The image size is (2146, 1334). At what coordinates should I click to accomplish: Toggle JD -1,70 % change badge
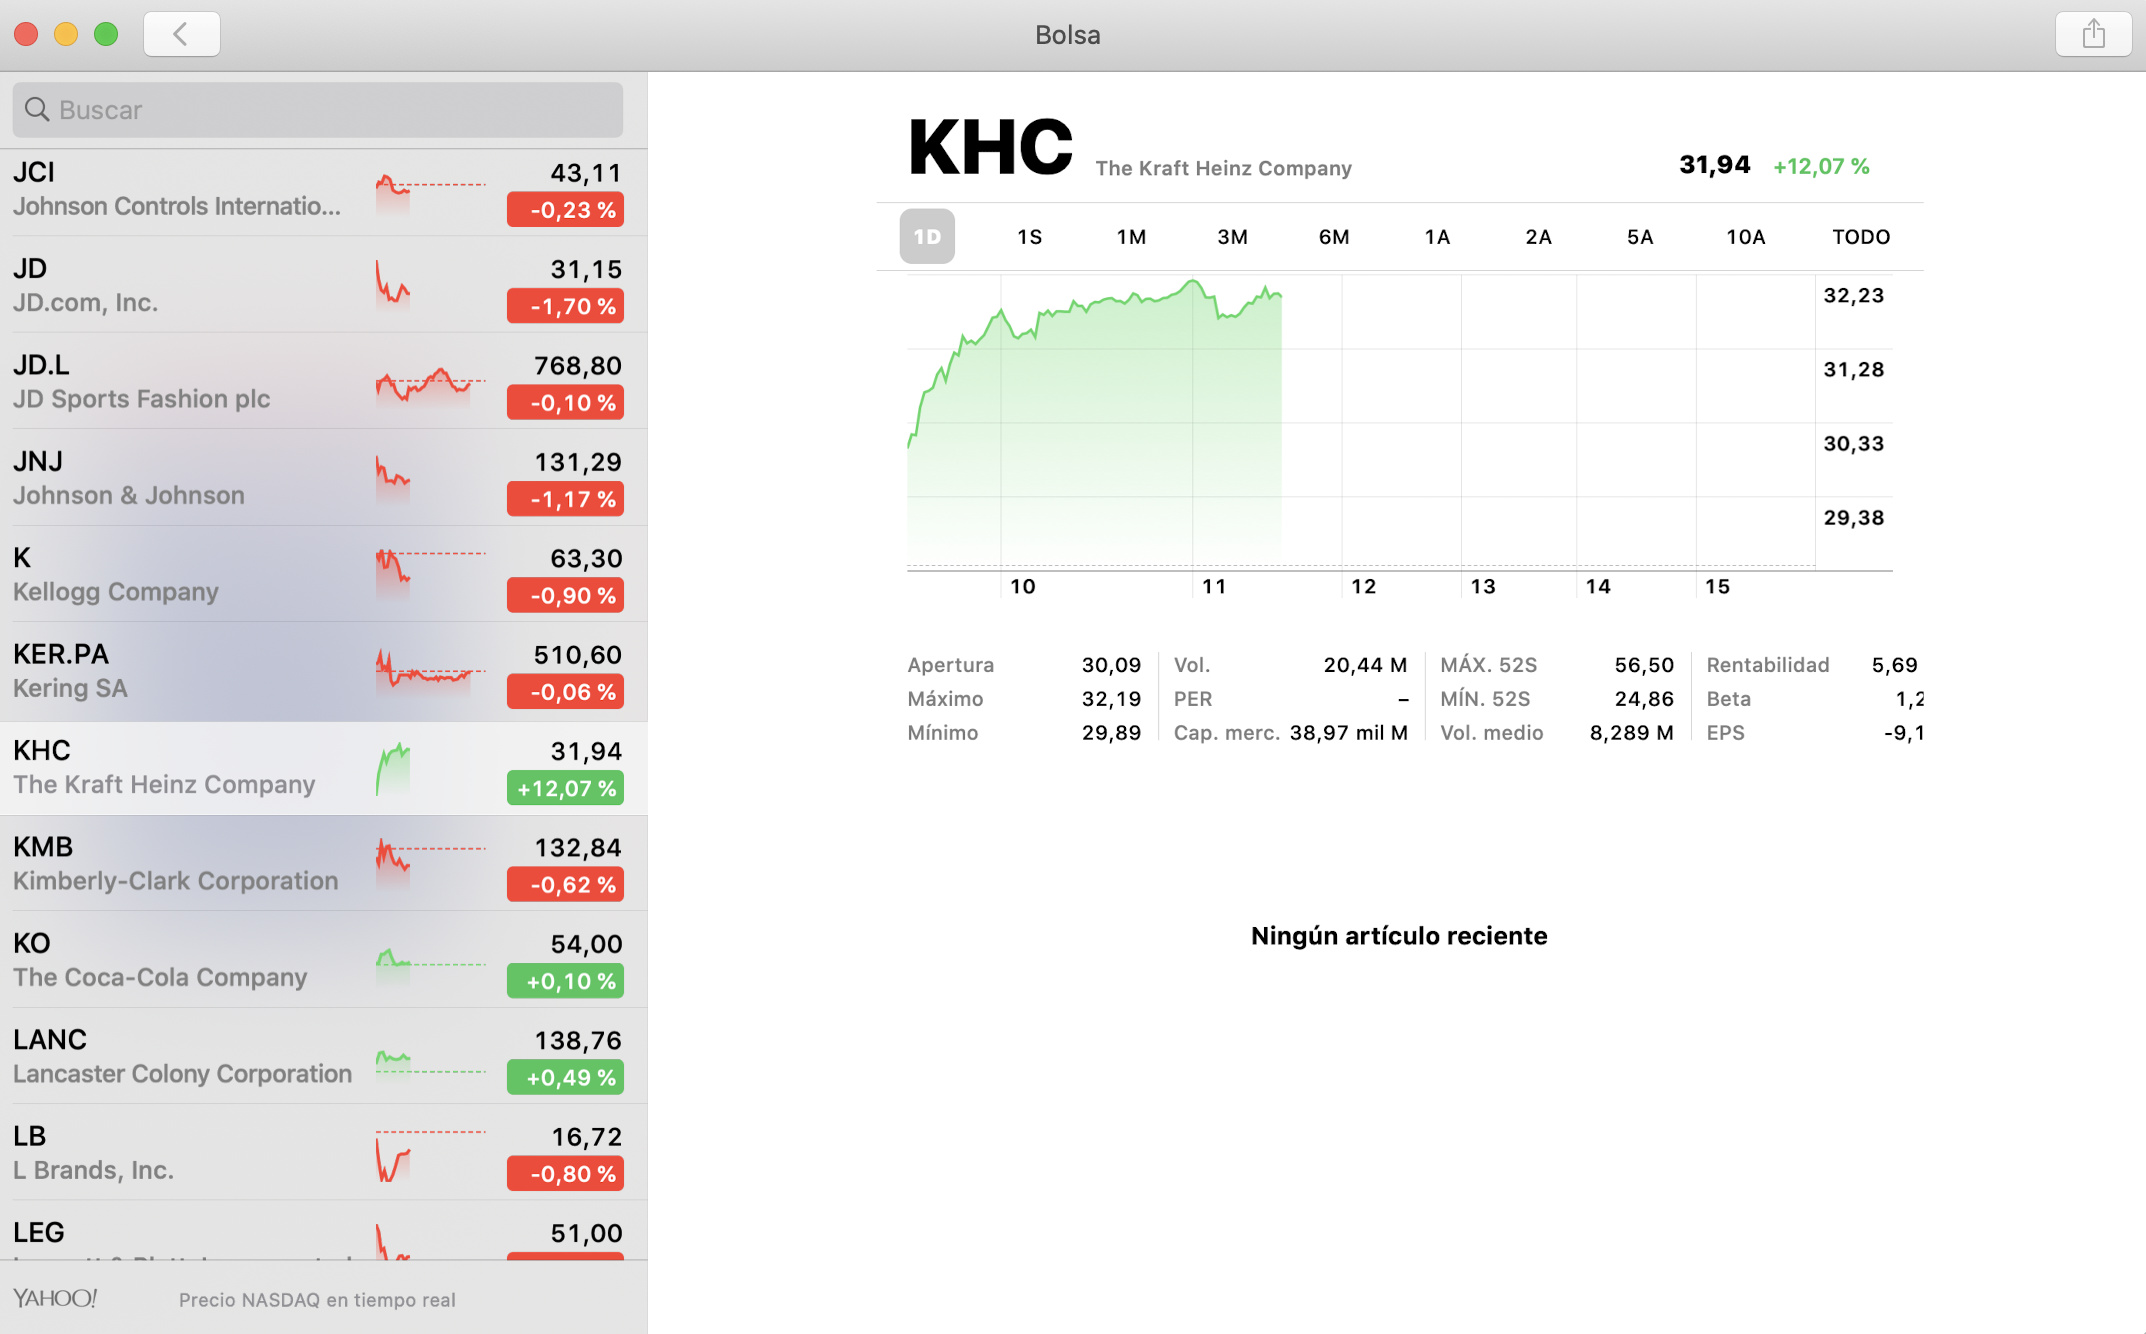coord(565,306)
